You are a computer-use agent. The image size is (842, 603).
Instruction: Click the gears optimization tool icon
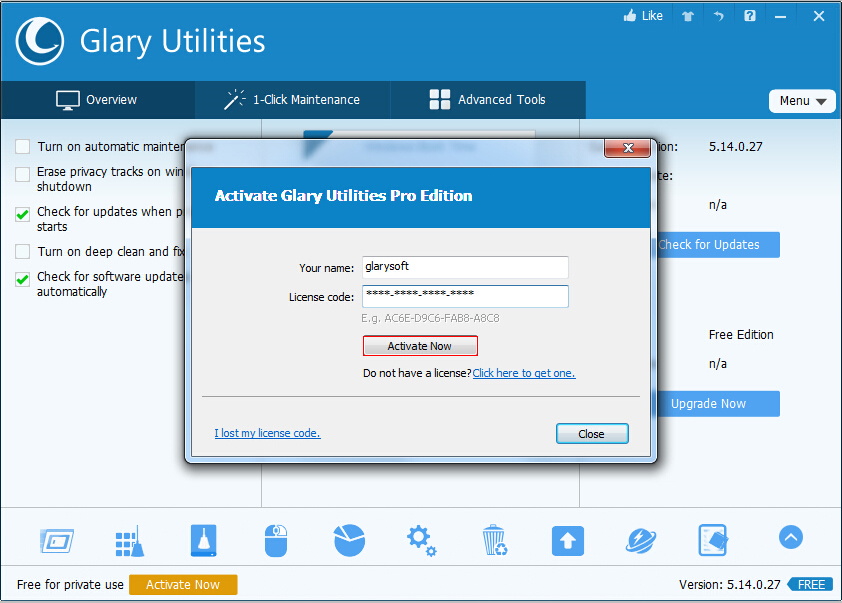click(x=421, y=540)
